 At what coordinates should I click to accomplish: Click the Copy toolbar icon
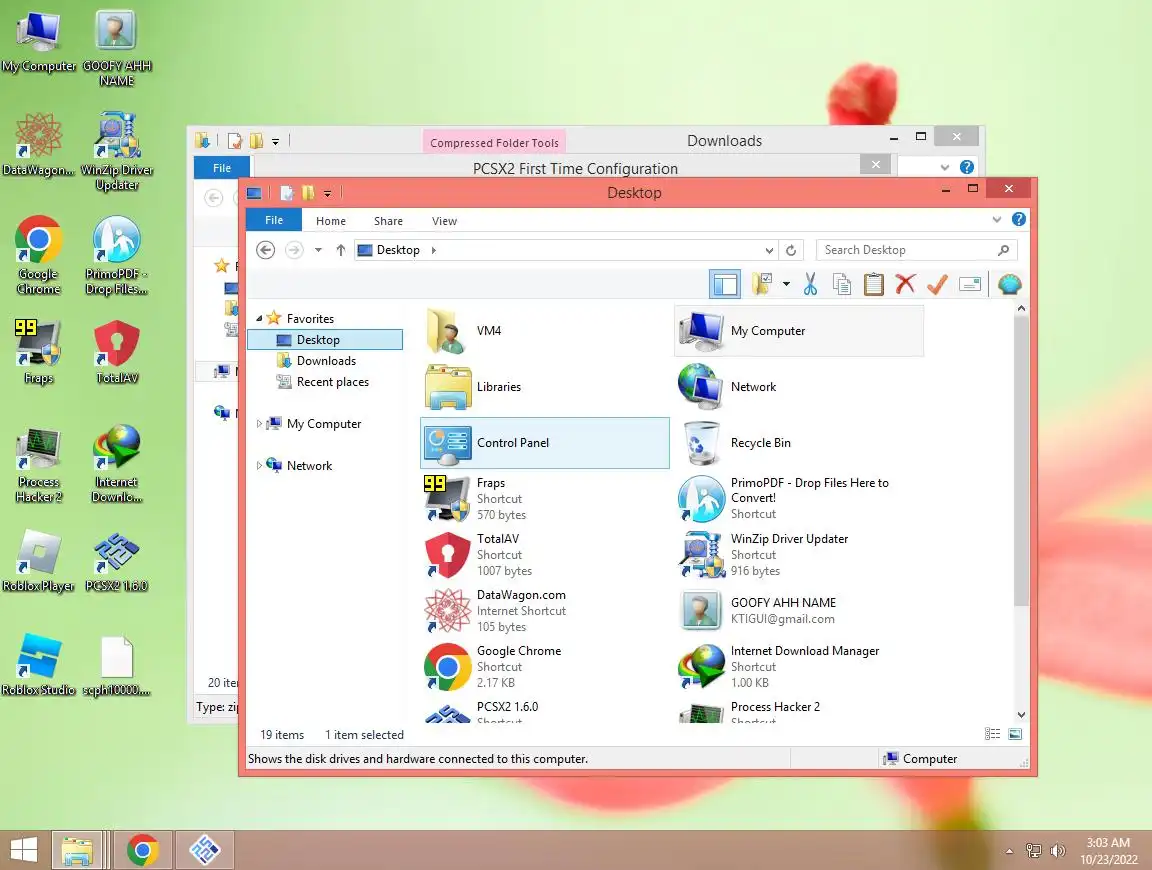(842, 284)
